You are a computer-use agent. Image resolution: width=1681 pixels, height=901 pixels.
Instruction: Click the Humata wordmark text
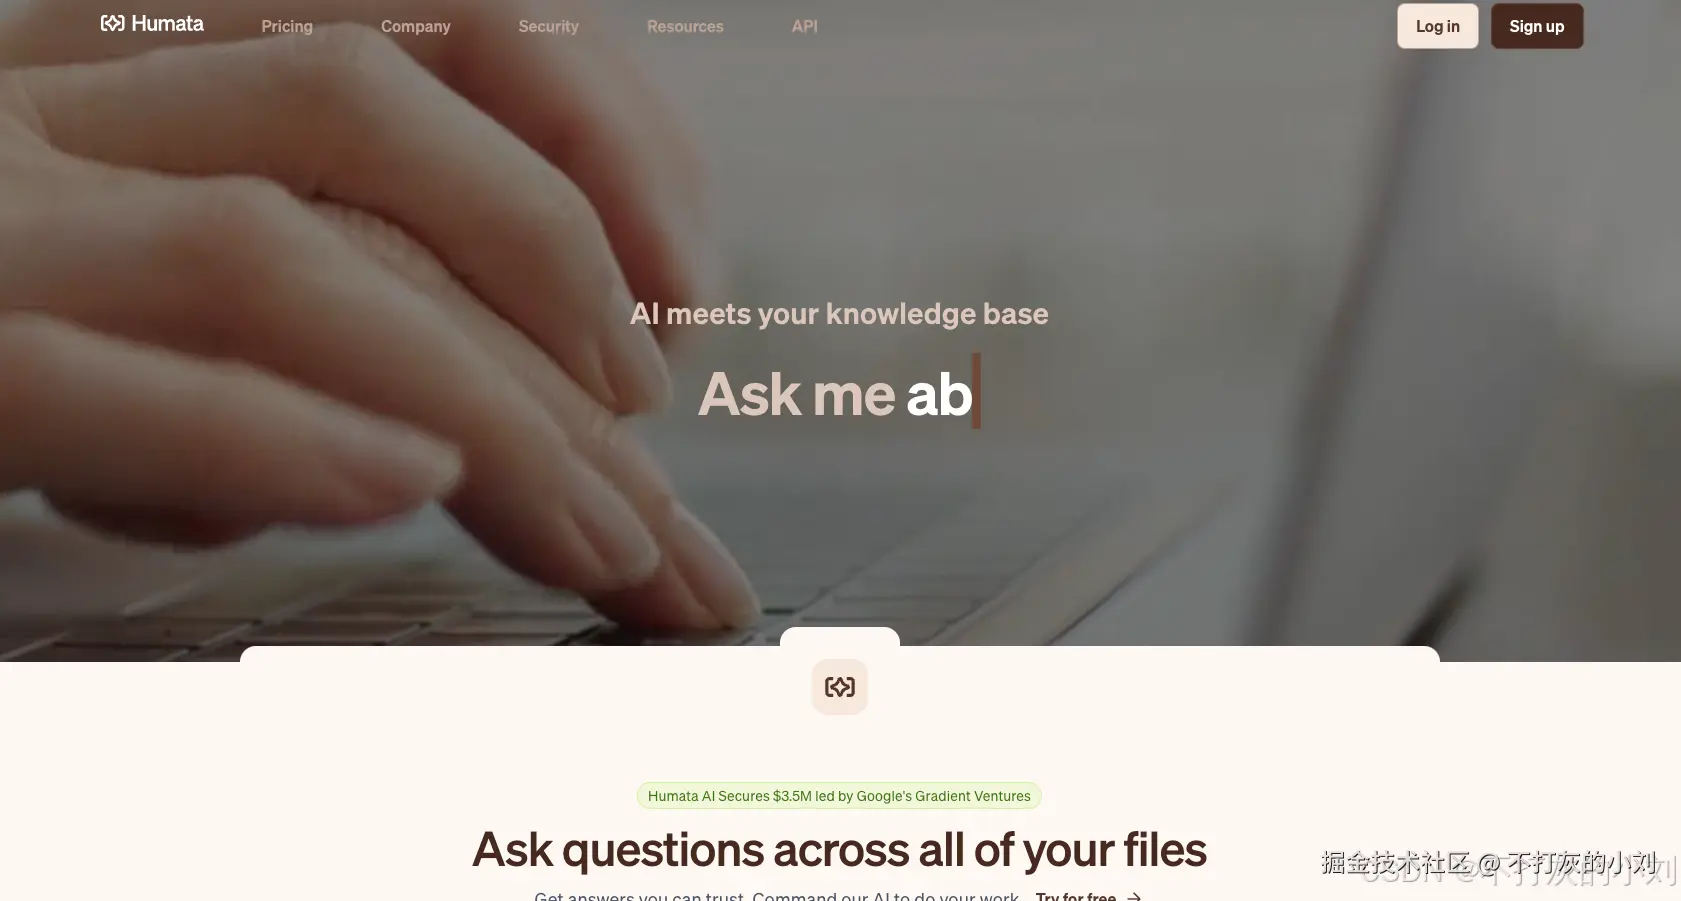tap(167, 23)
